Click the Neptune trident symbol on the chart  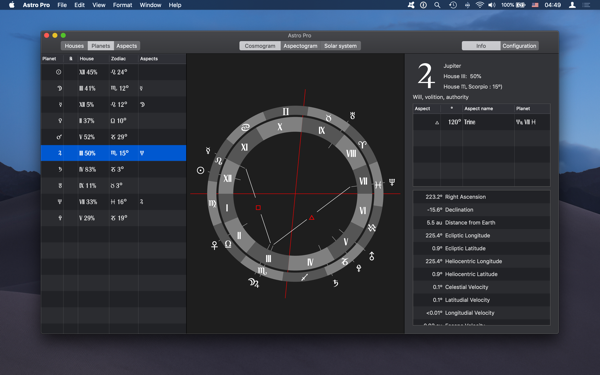coord(392,182)
